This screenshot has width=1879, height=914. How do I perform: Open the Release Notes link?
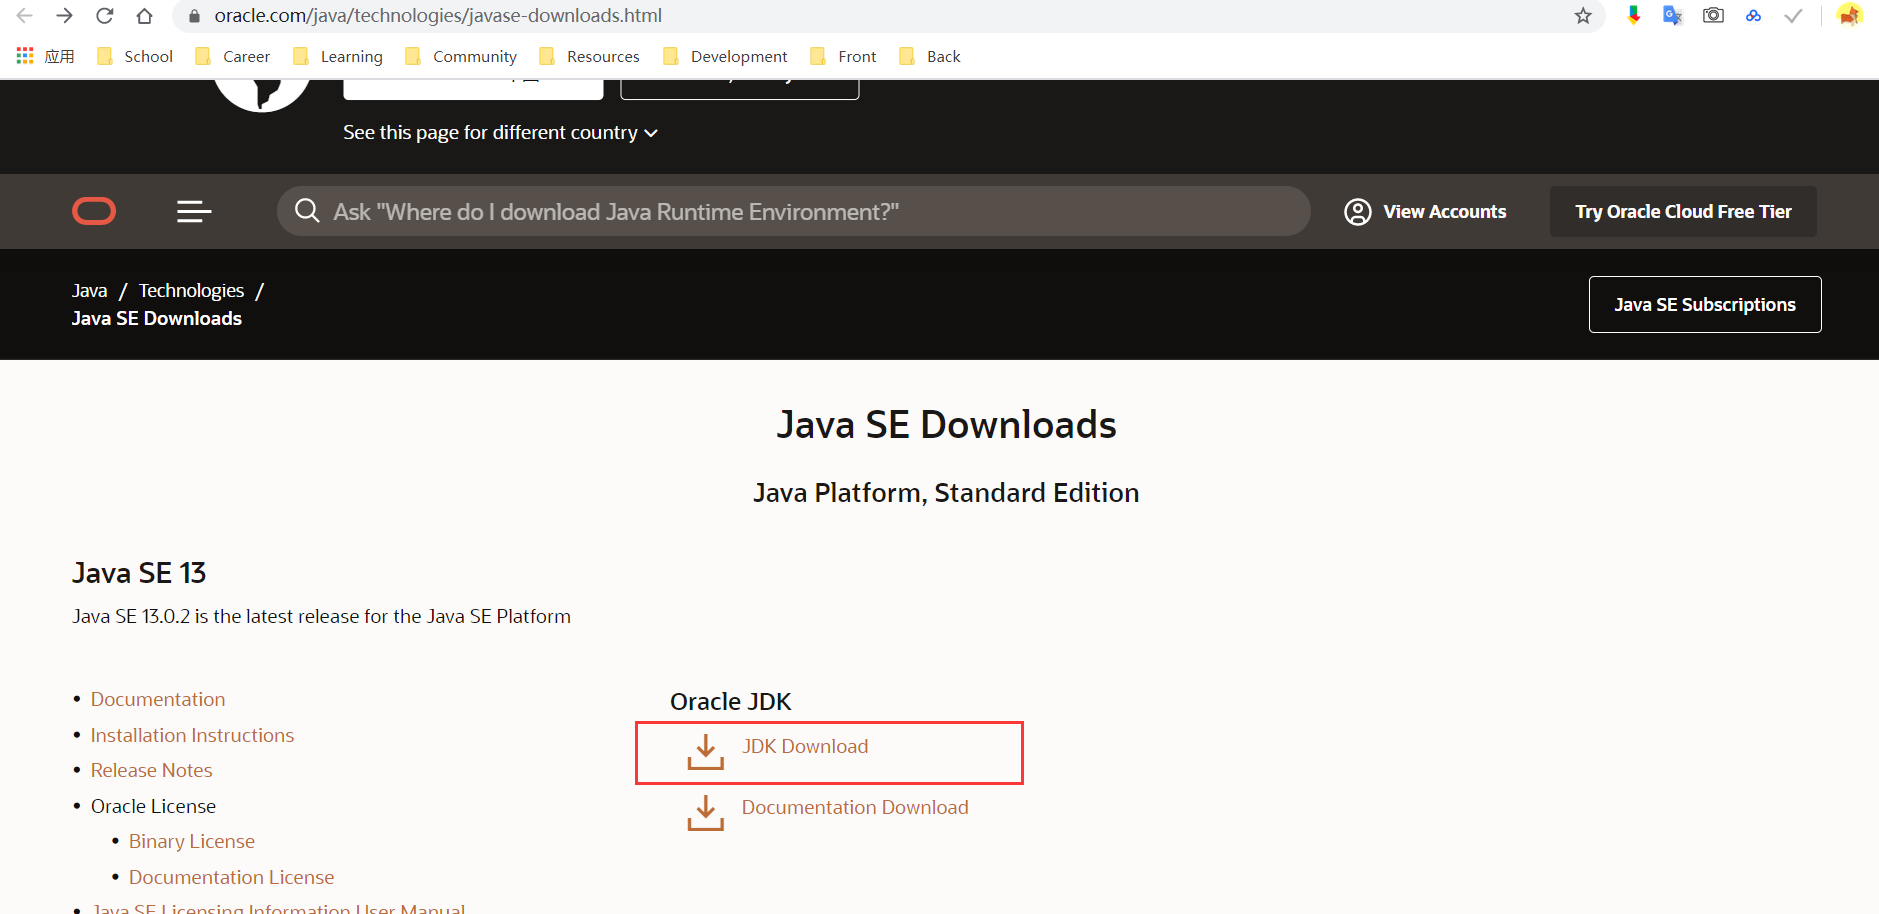click(x=151, y=770)
